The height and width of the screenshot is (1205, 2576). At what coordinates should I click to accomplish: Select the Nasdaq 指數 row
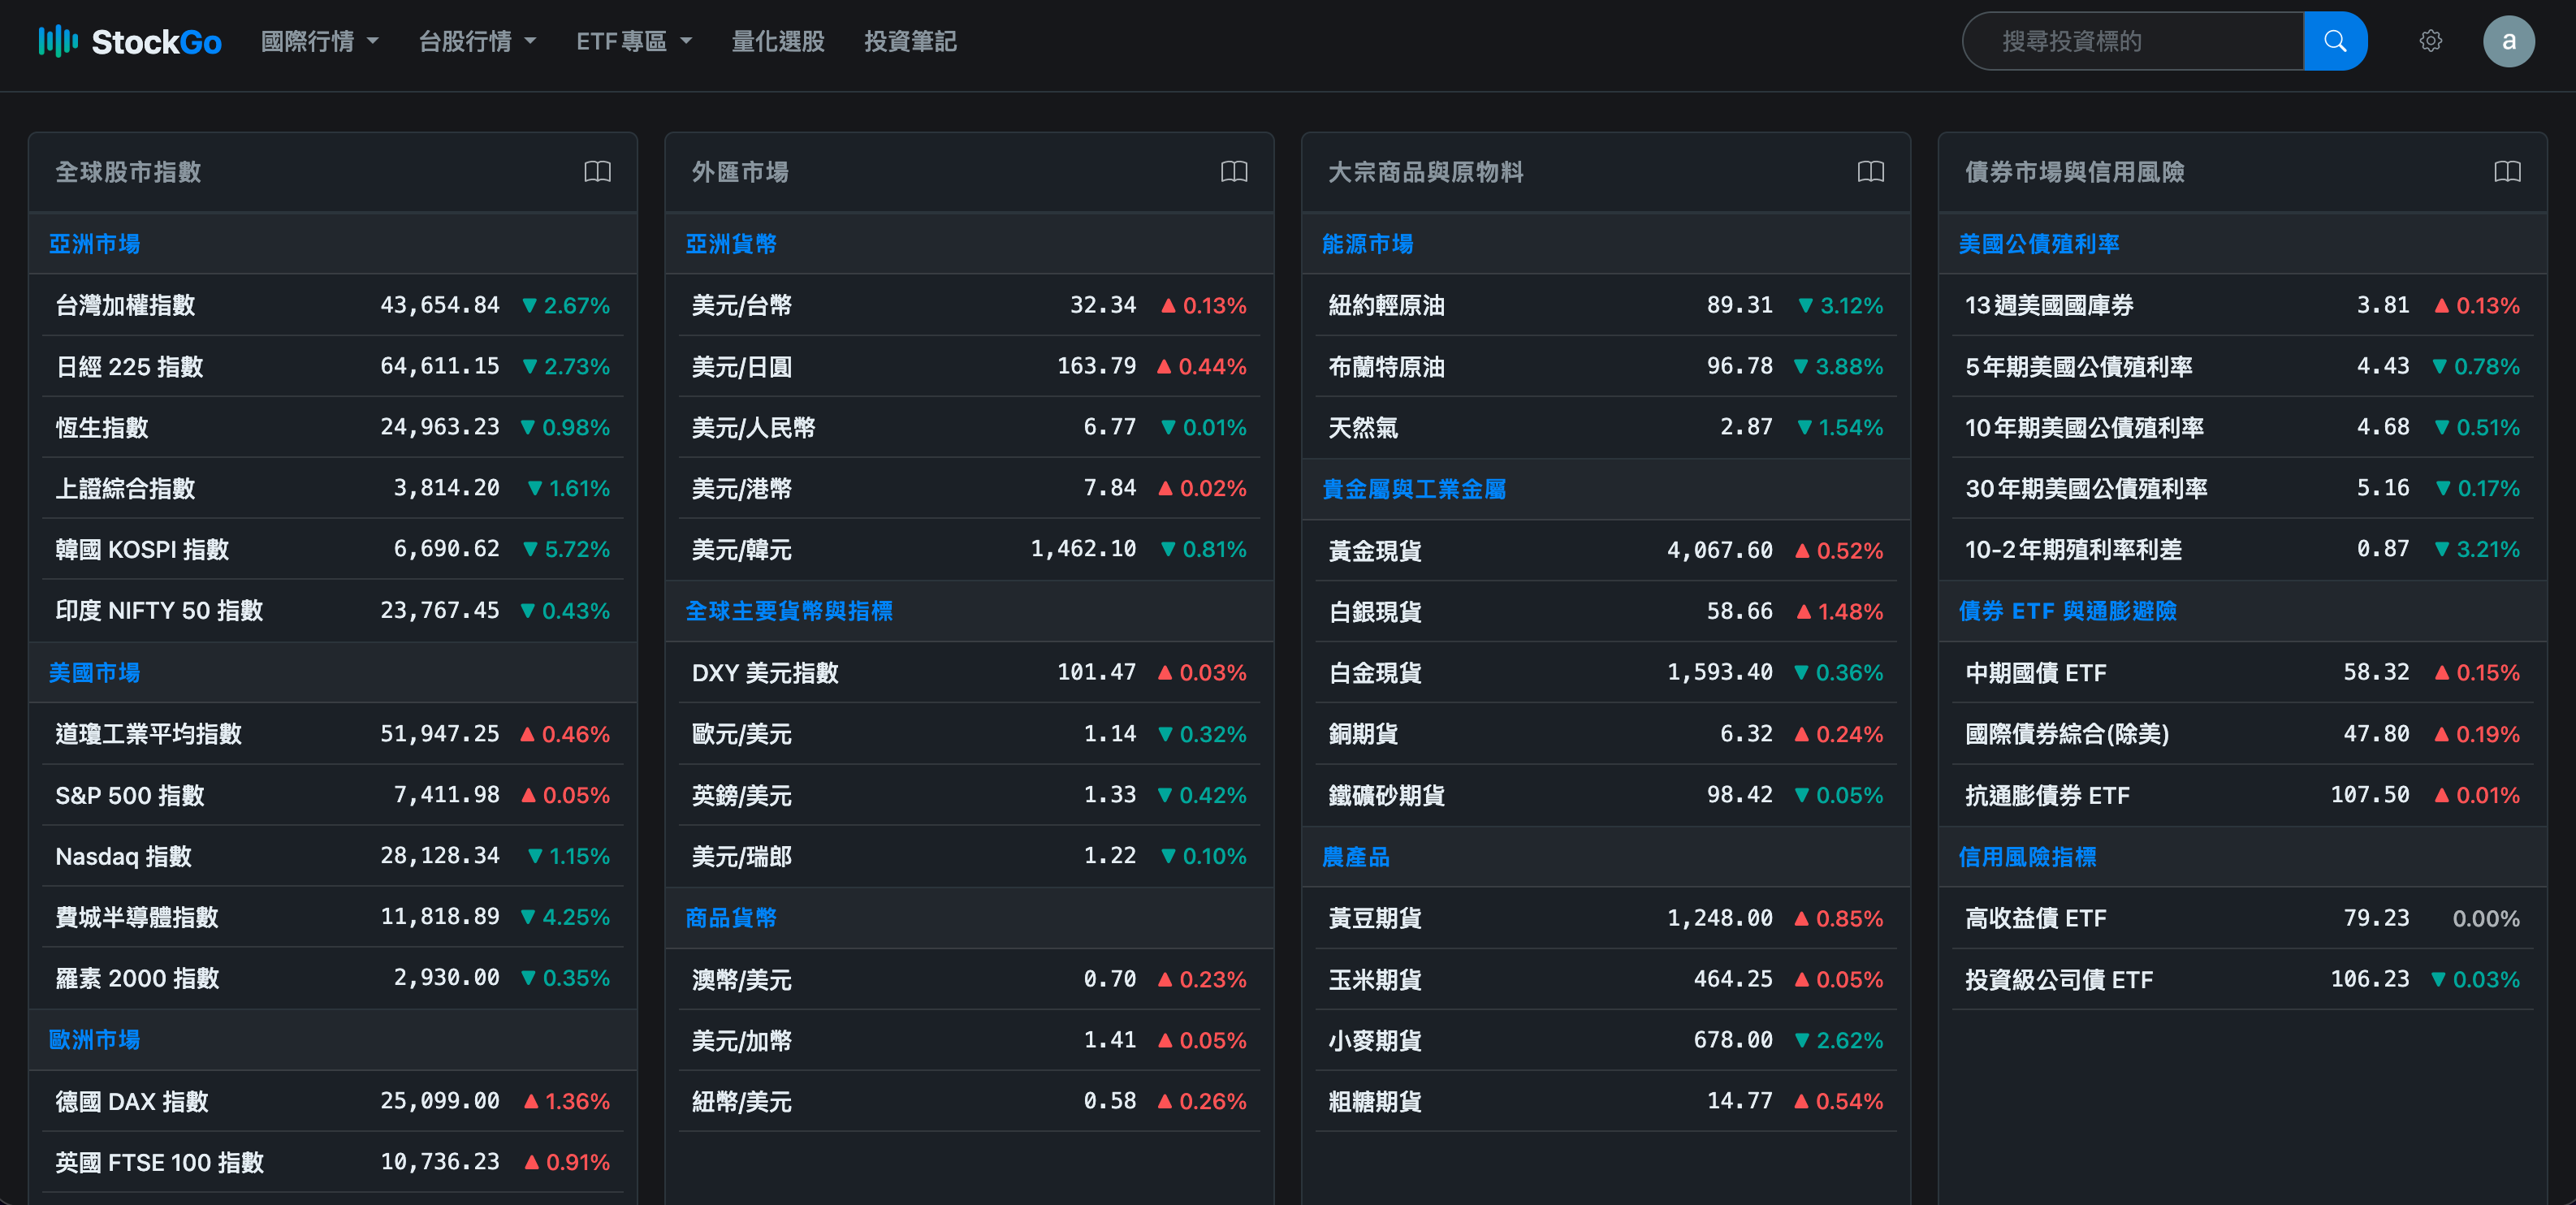coord(333,856)
